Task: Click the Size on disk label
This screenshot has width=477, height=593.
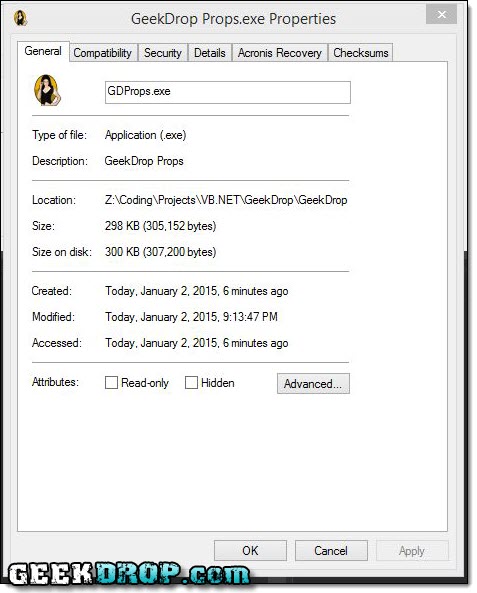Action: tap(62, 251)
